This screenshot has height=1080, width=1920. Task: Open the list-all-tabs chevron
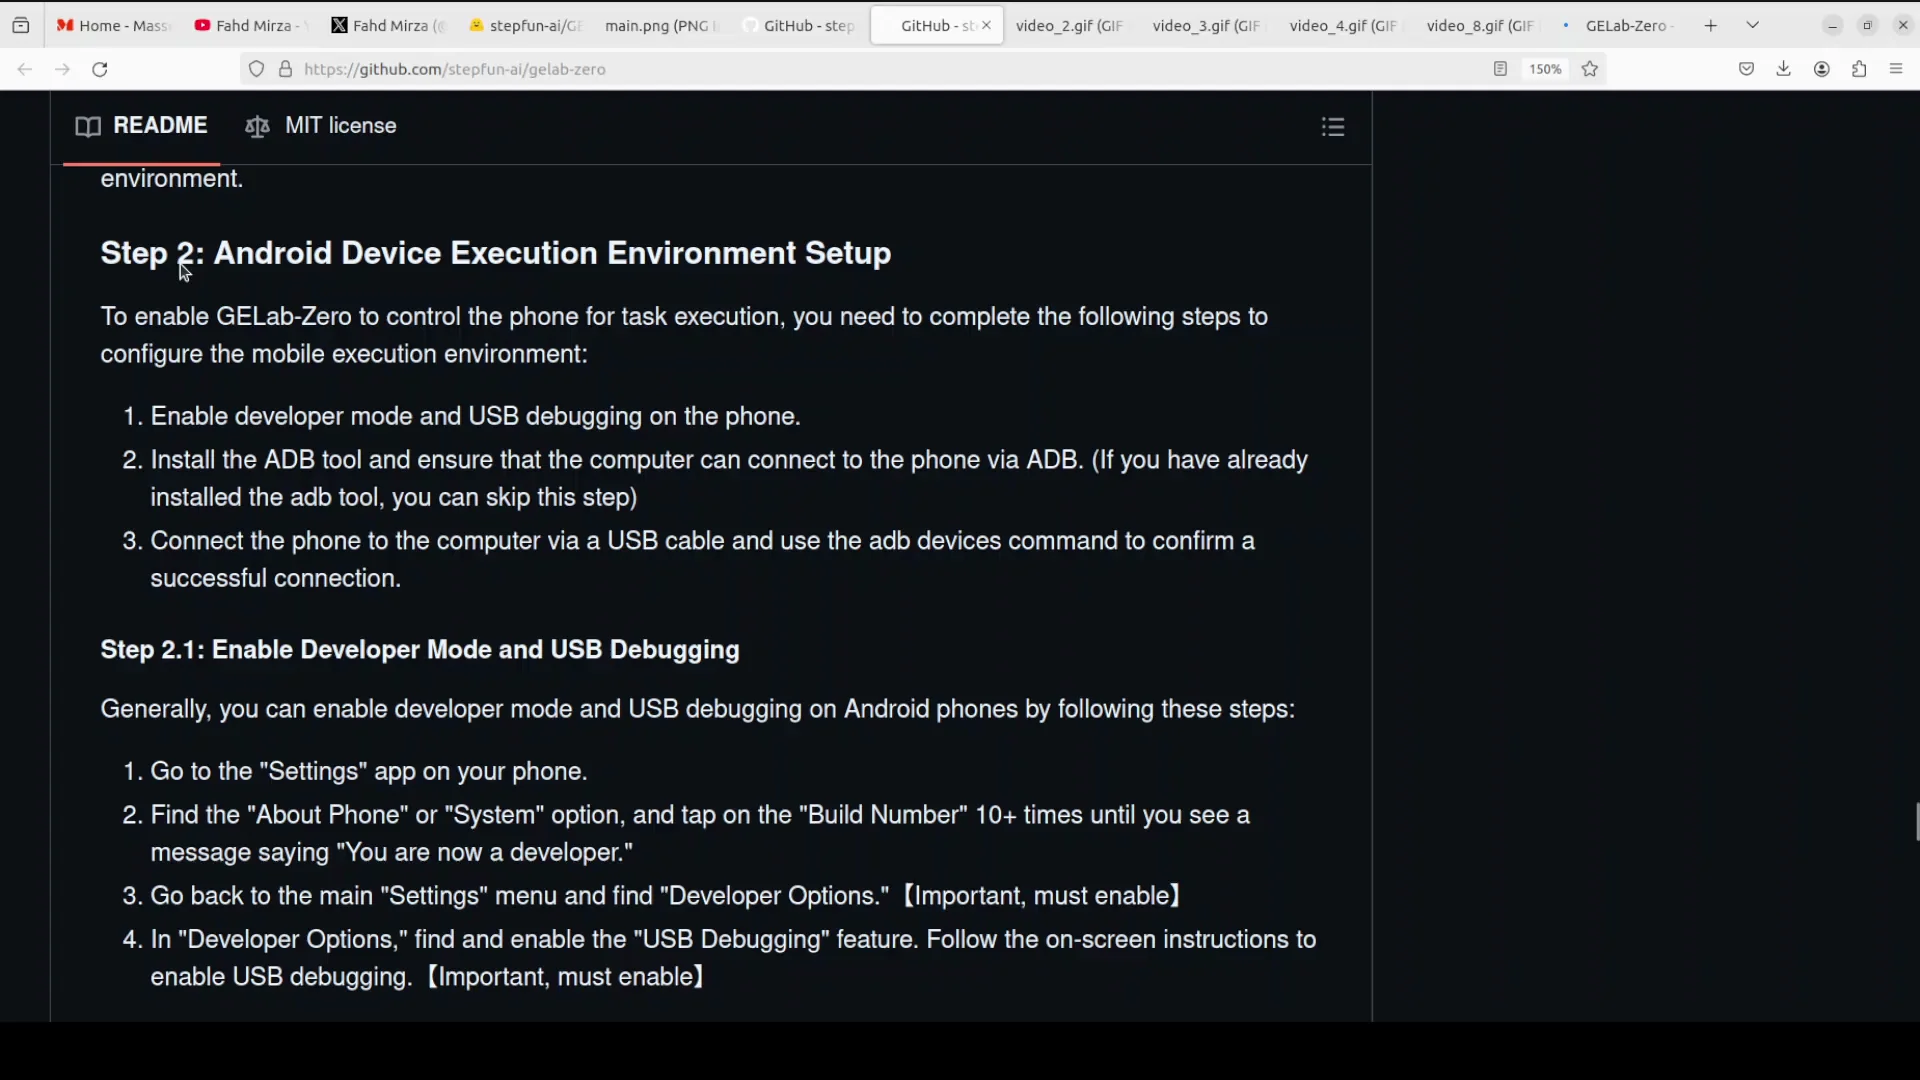(1752, 24)
